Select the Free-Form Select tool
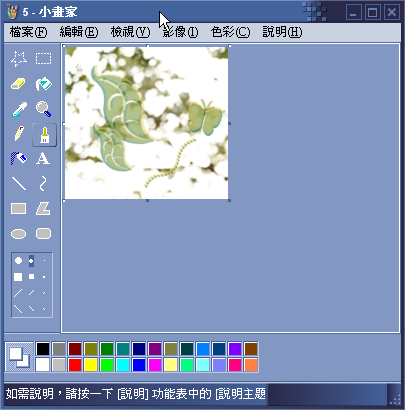The image size is (405, 410). pyautogui.click(x=19, y=59)
